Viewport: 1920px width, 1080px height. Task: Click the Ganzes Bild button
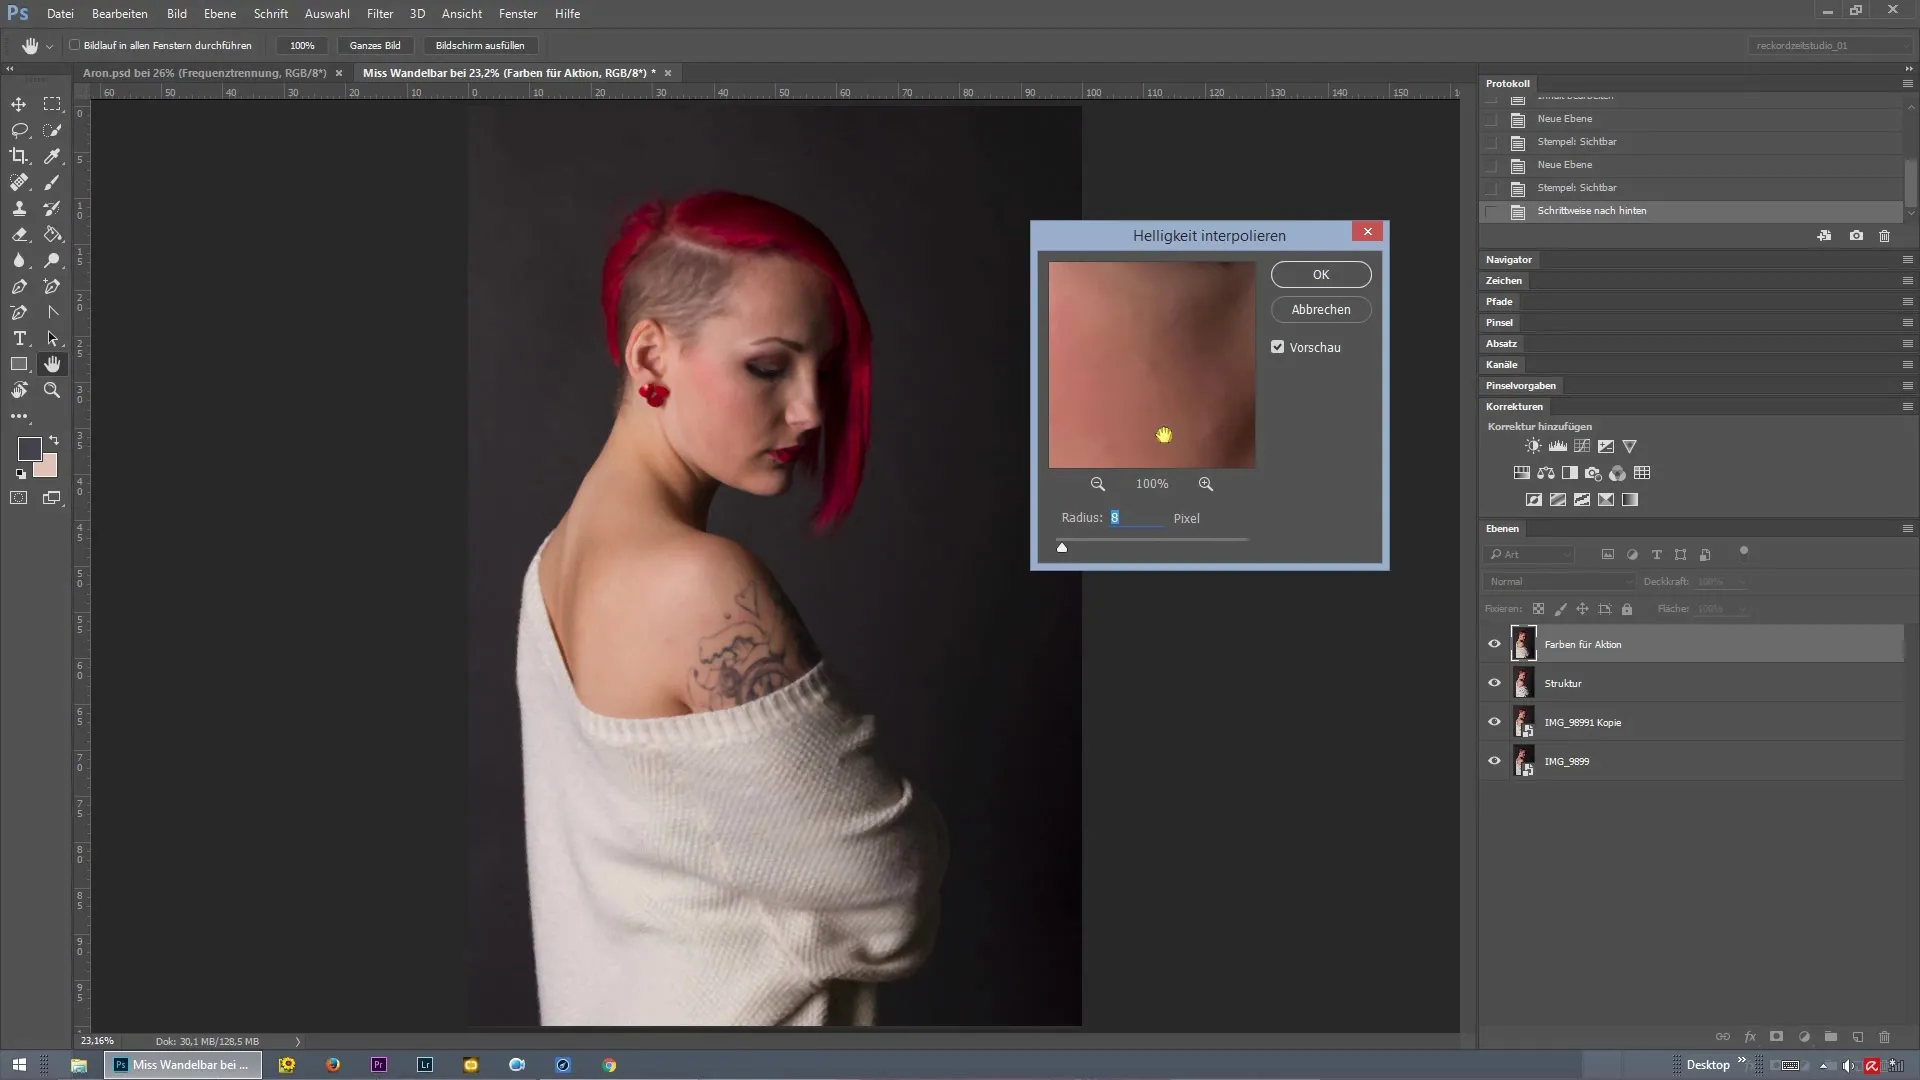click(375, 46)
